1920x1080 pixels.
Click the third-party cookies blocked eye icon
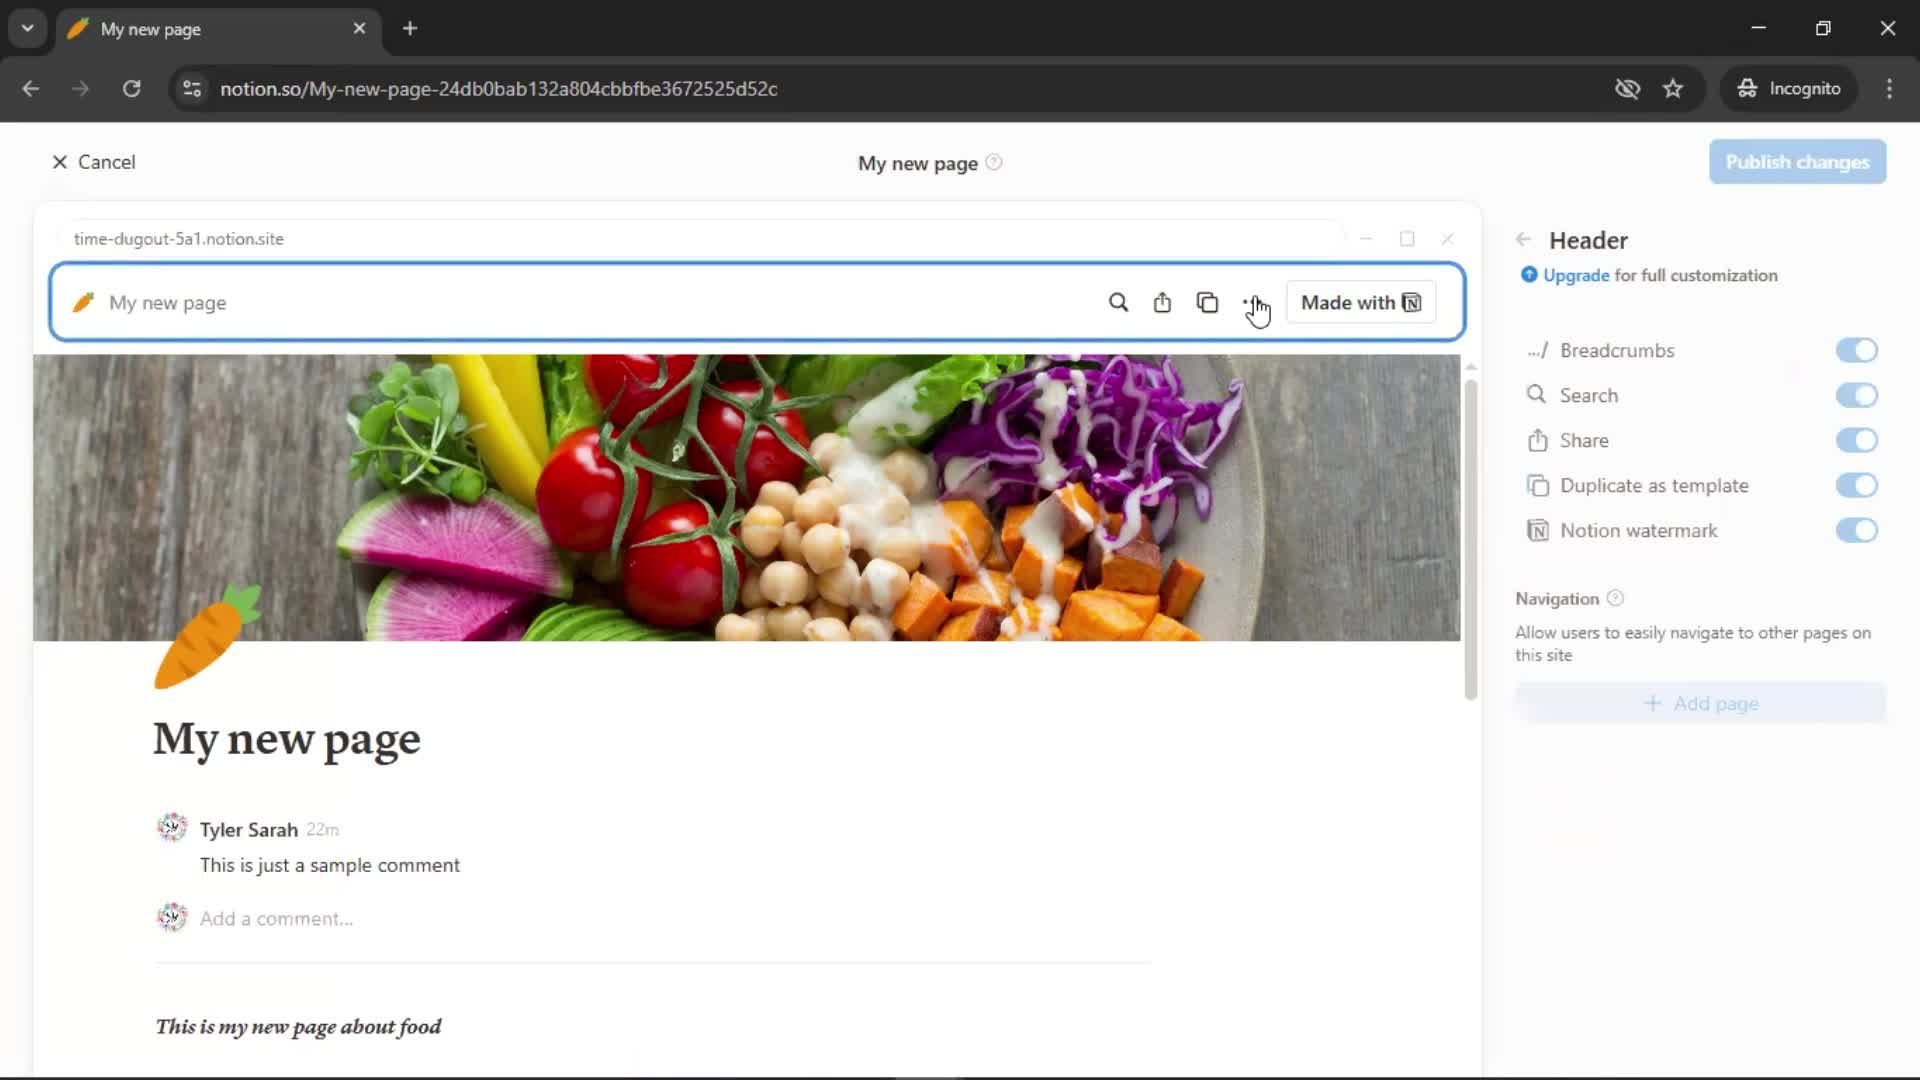1627,88
